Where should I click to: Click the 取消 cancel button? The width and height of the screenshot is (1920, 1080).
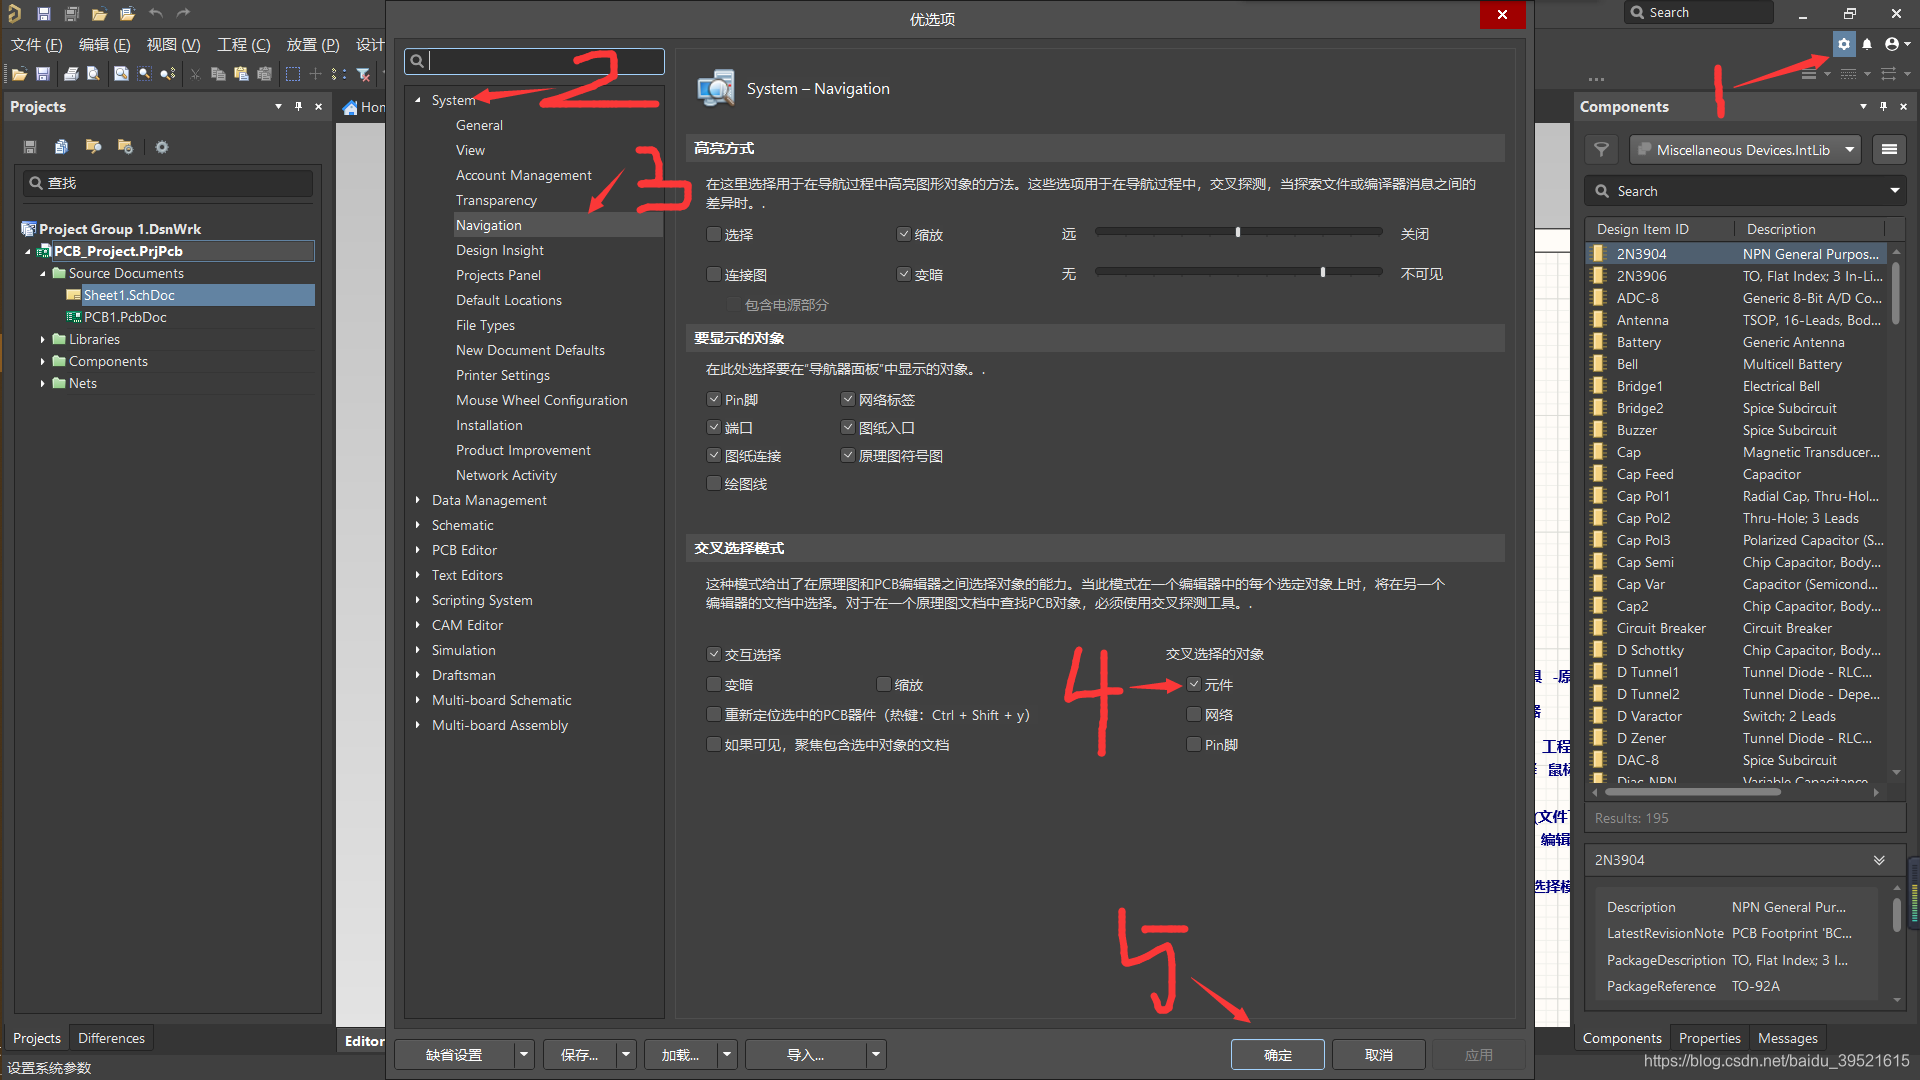1378,1055
